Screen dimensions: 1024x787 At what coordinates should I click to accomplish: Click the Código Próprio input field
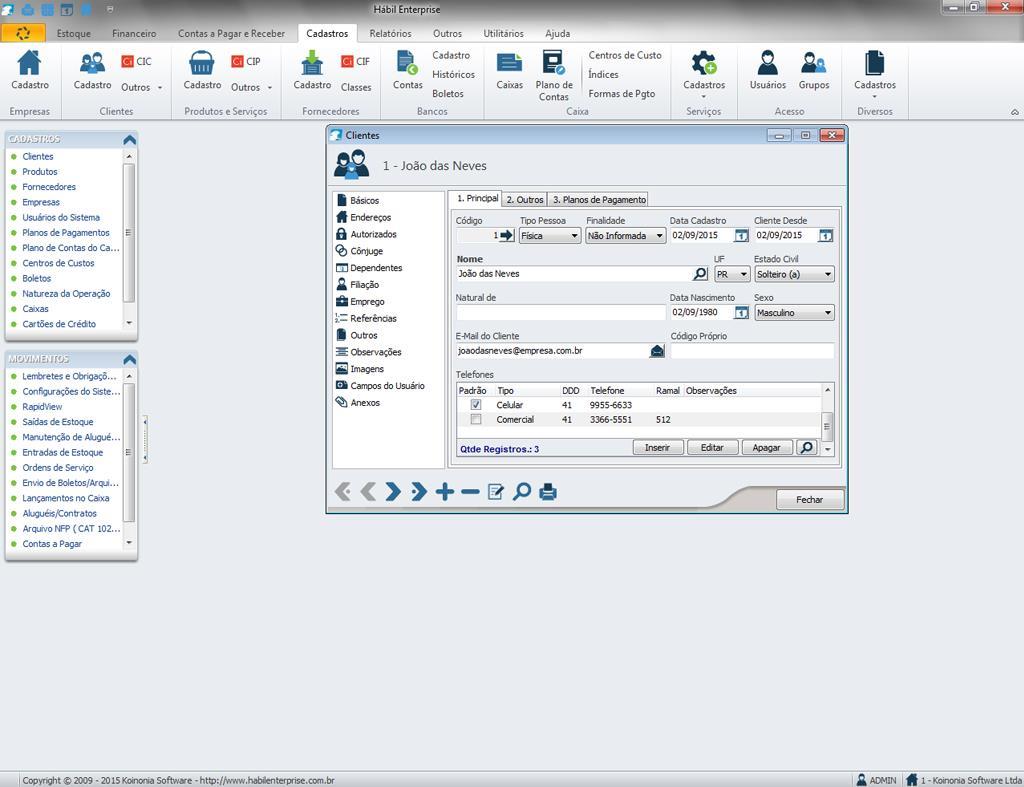(x=752, y=351)
